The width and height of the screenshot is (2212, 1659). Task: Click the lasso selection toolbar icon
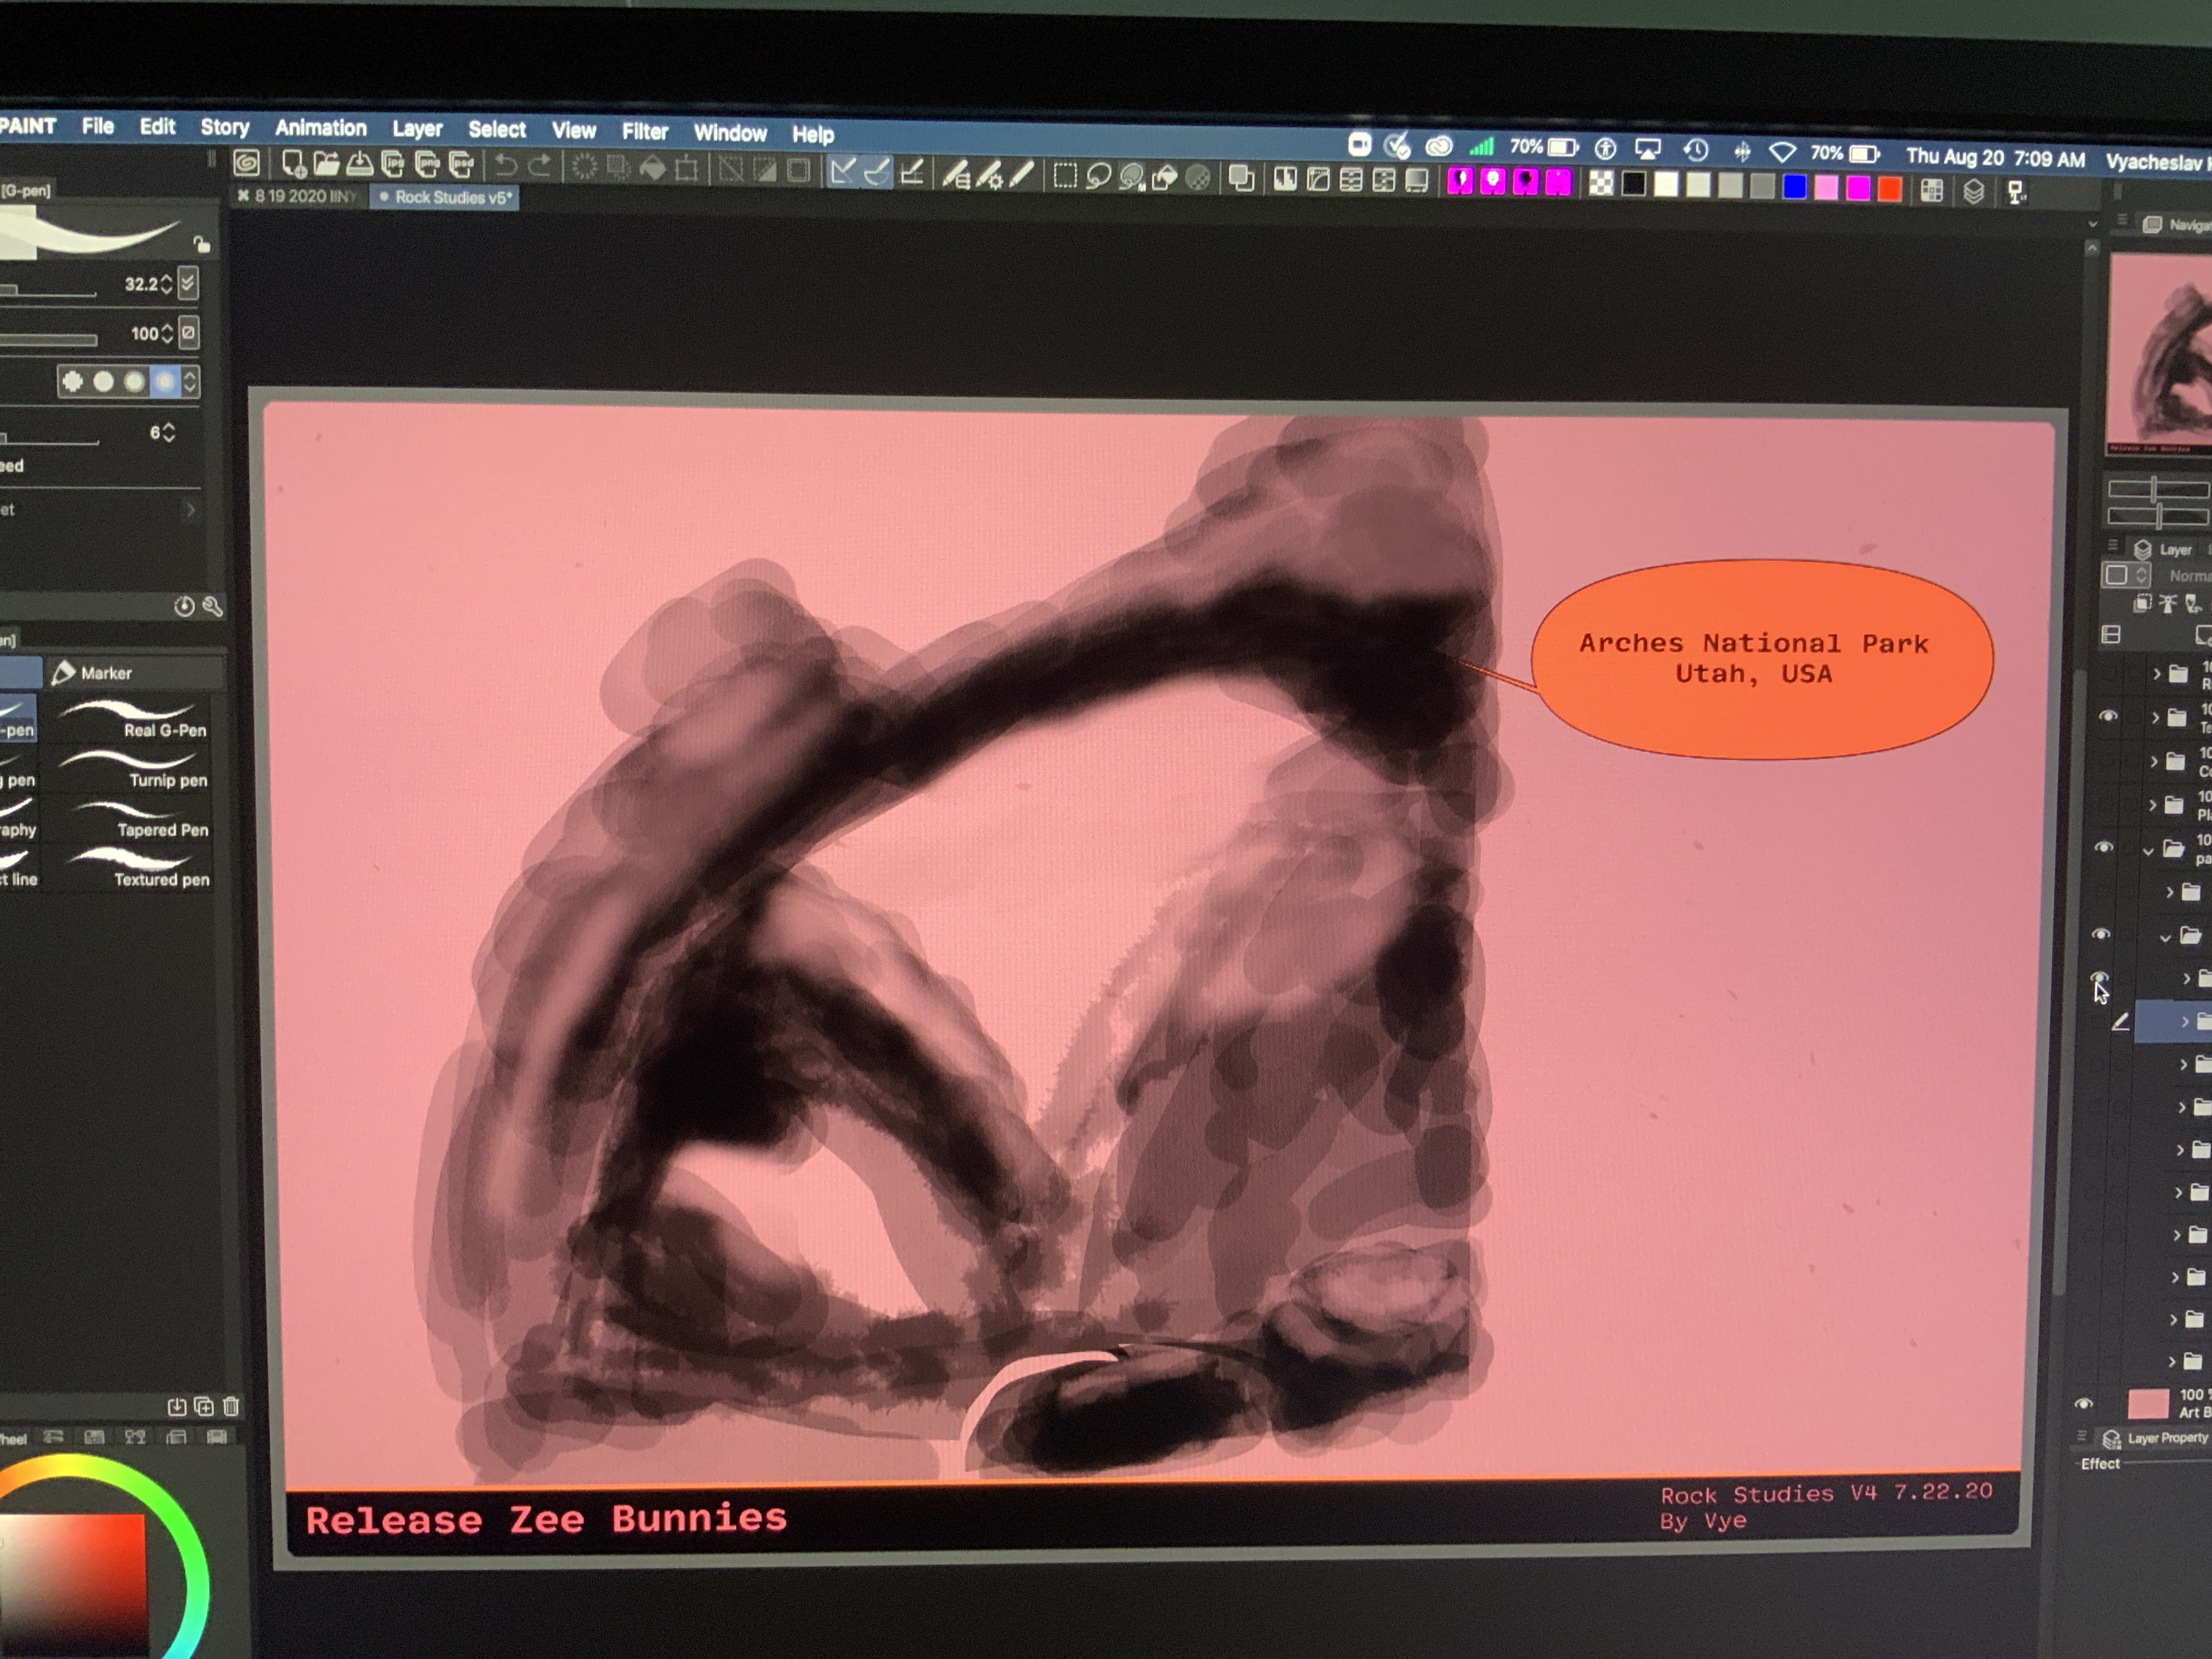1098,177
